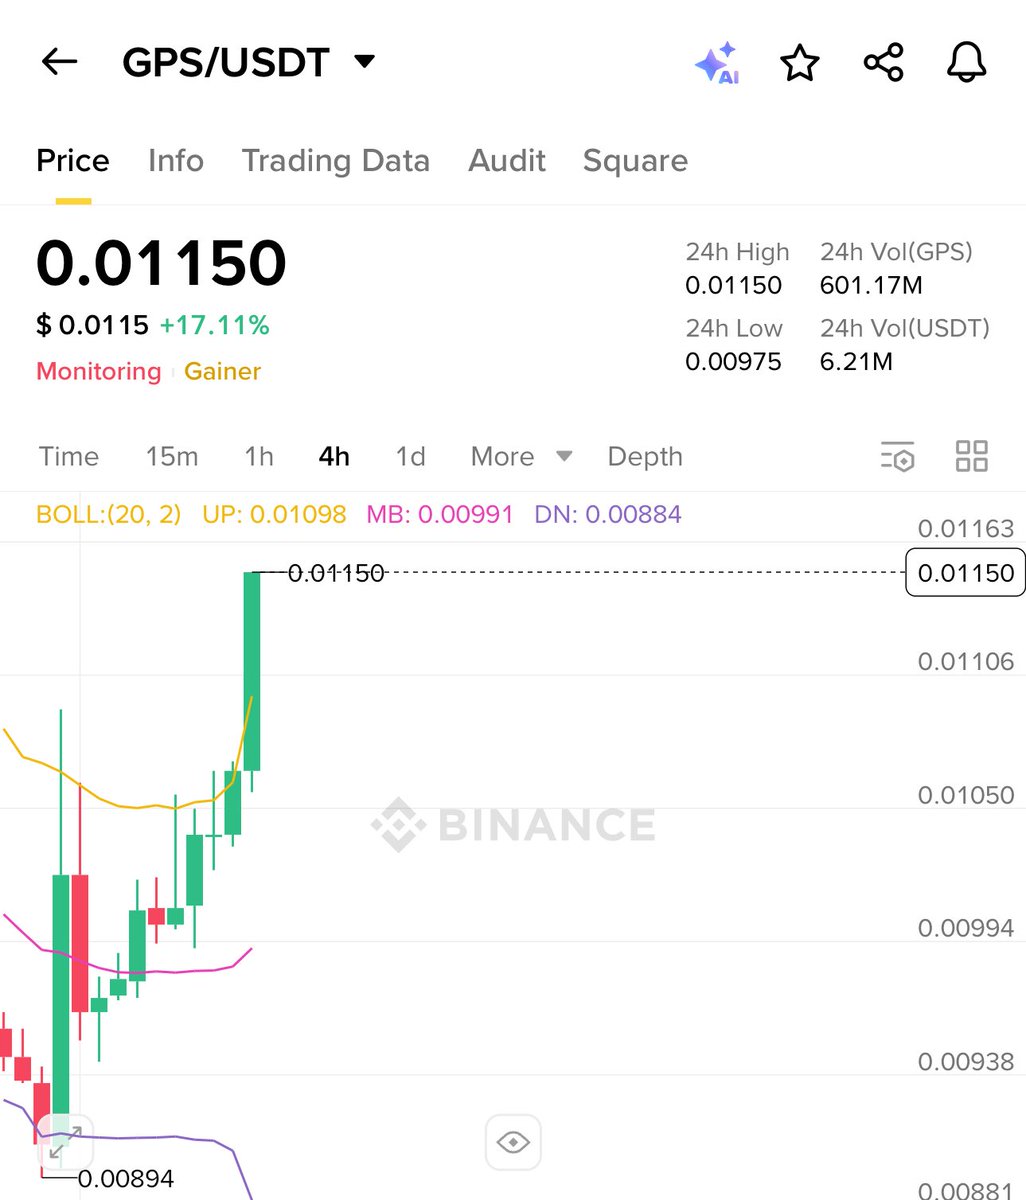The height and width of the screenshot is (1200, 1026).
Task: Open the Trading Data tab
Action: (336, 161)
